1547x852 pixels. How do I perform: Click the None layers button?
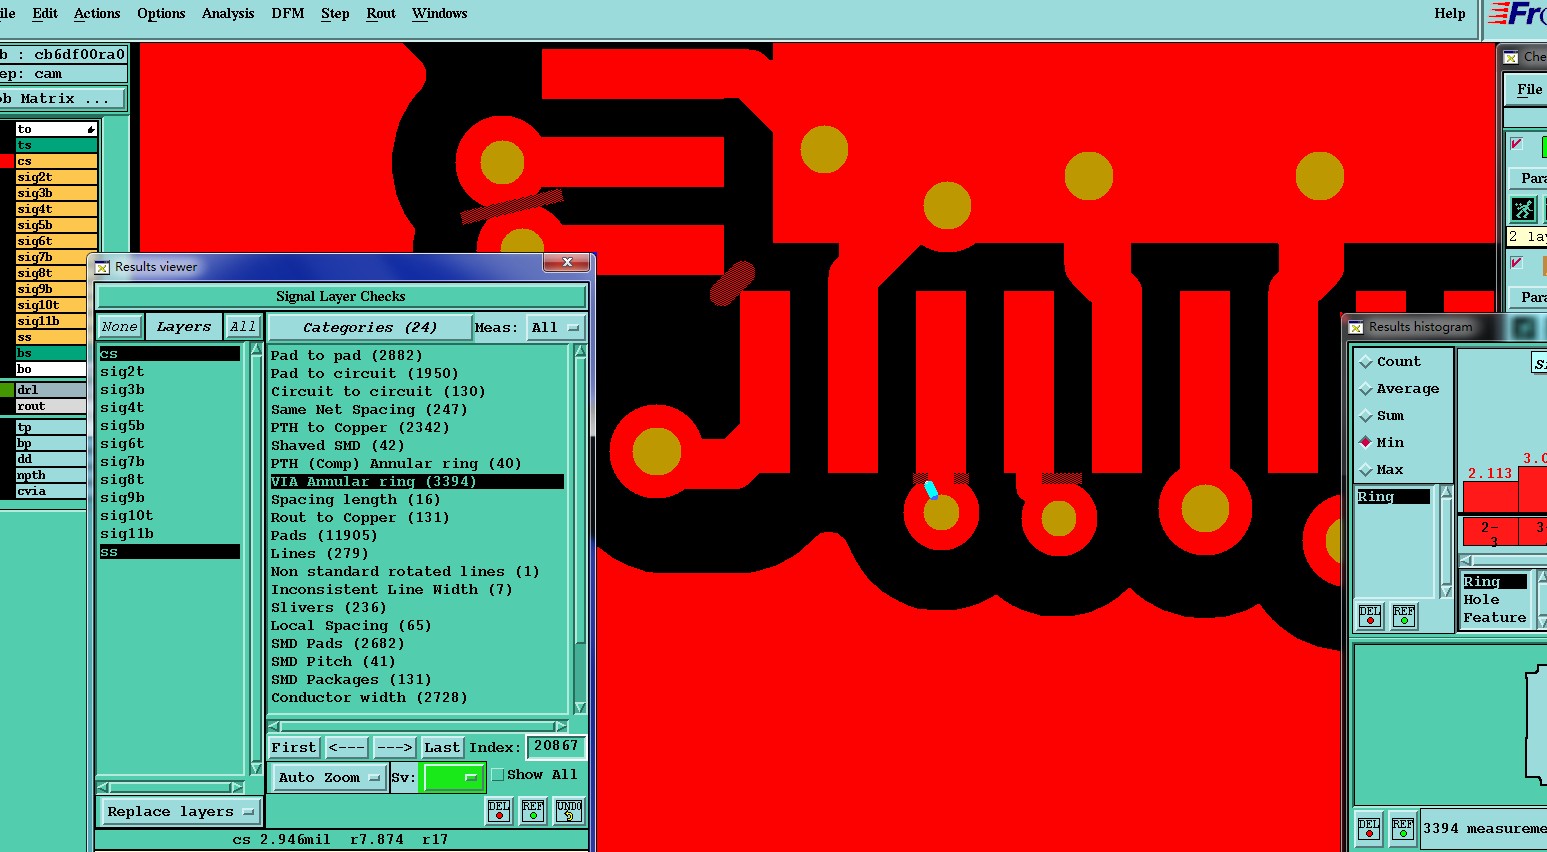[120, 327]
